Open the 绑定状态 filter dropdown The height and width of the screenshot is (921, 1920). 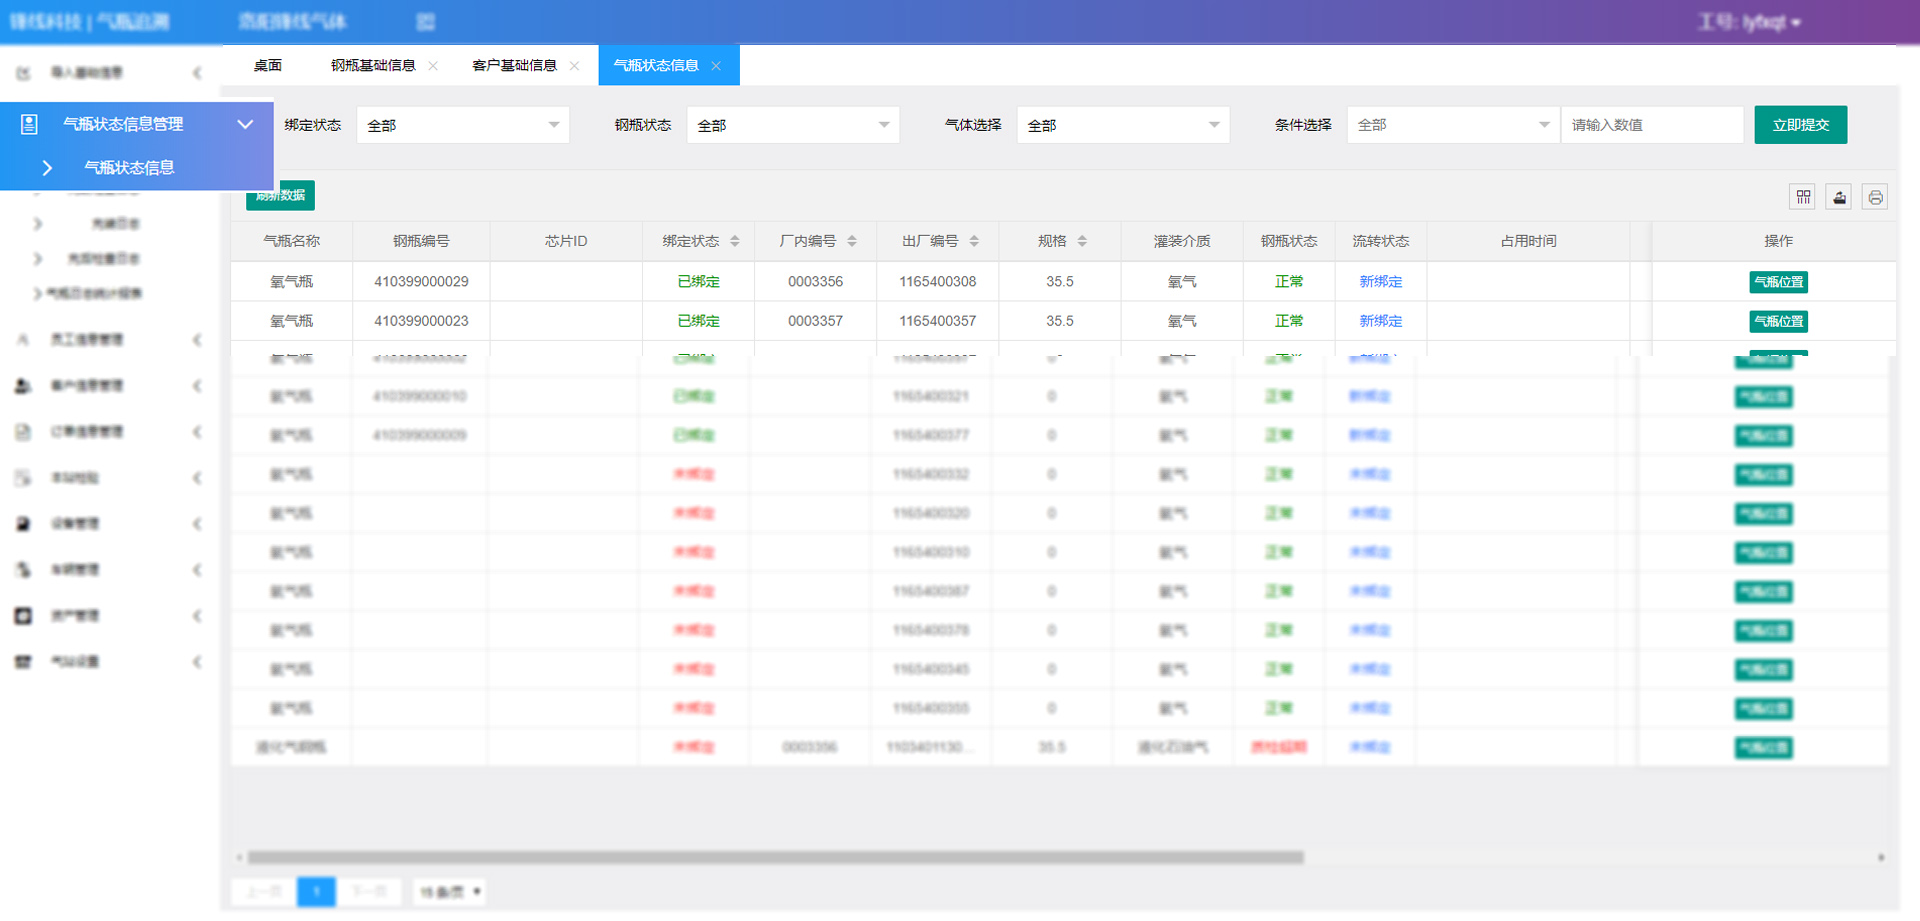pyautogui.click(x=462, y=125)
